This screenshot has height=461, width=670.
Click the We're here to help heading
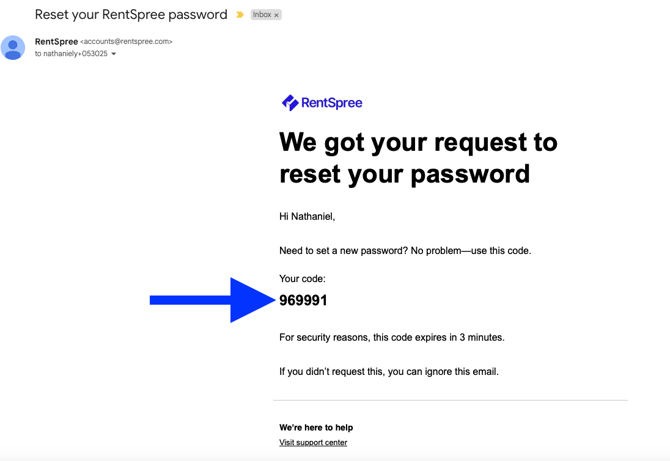tap(316, 427)
